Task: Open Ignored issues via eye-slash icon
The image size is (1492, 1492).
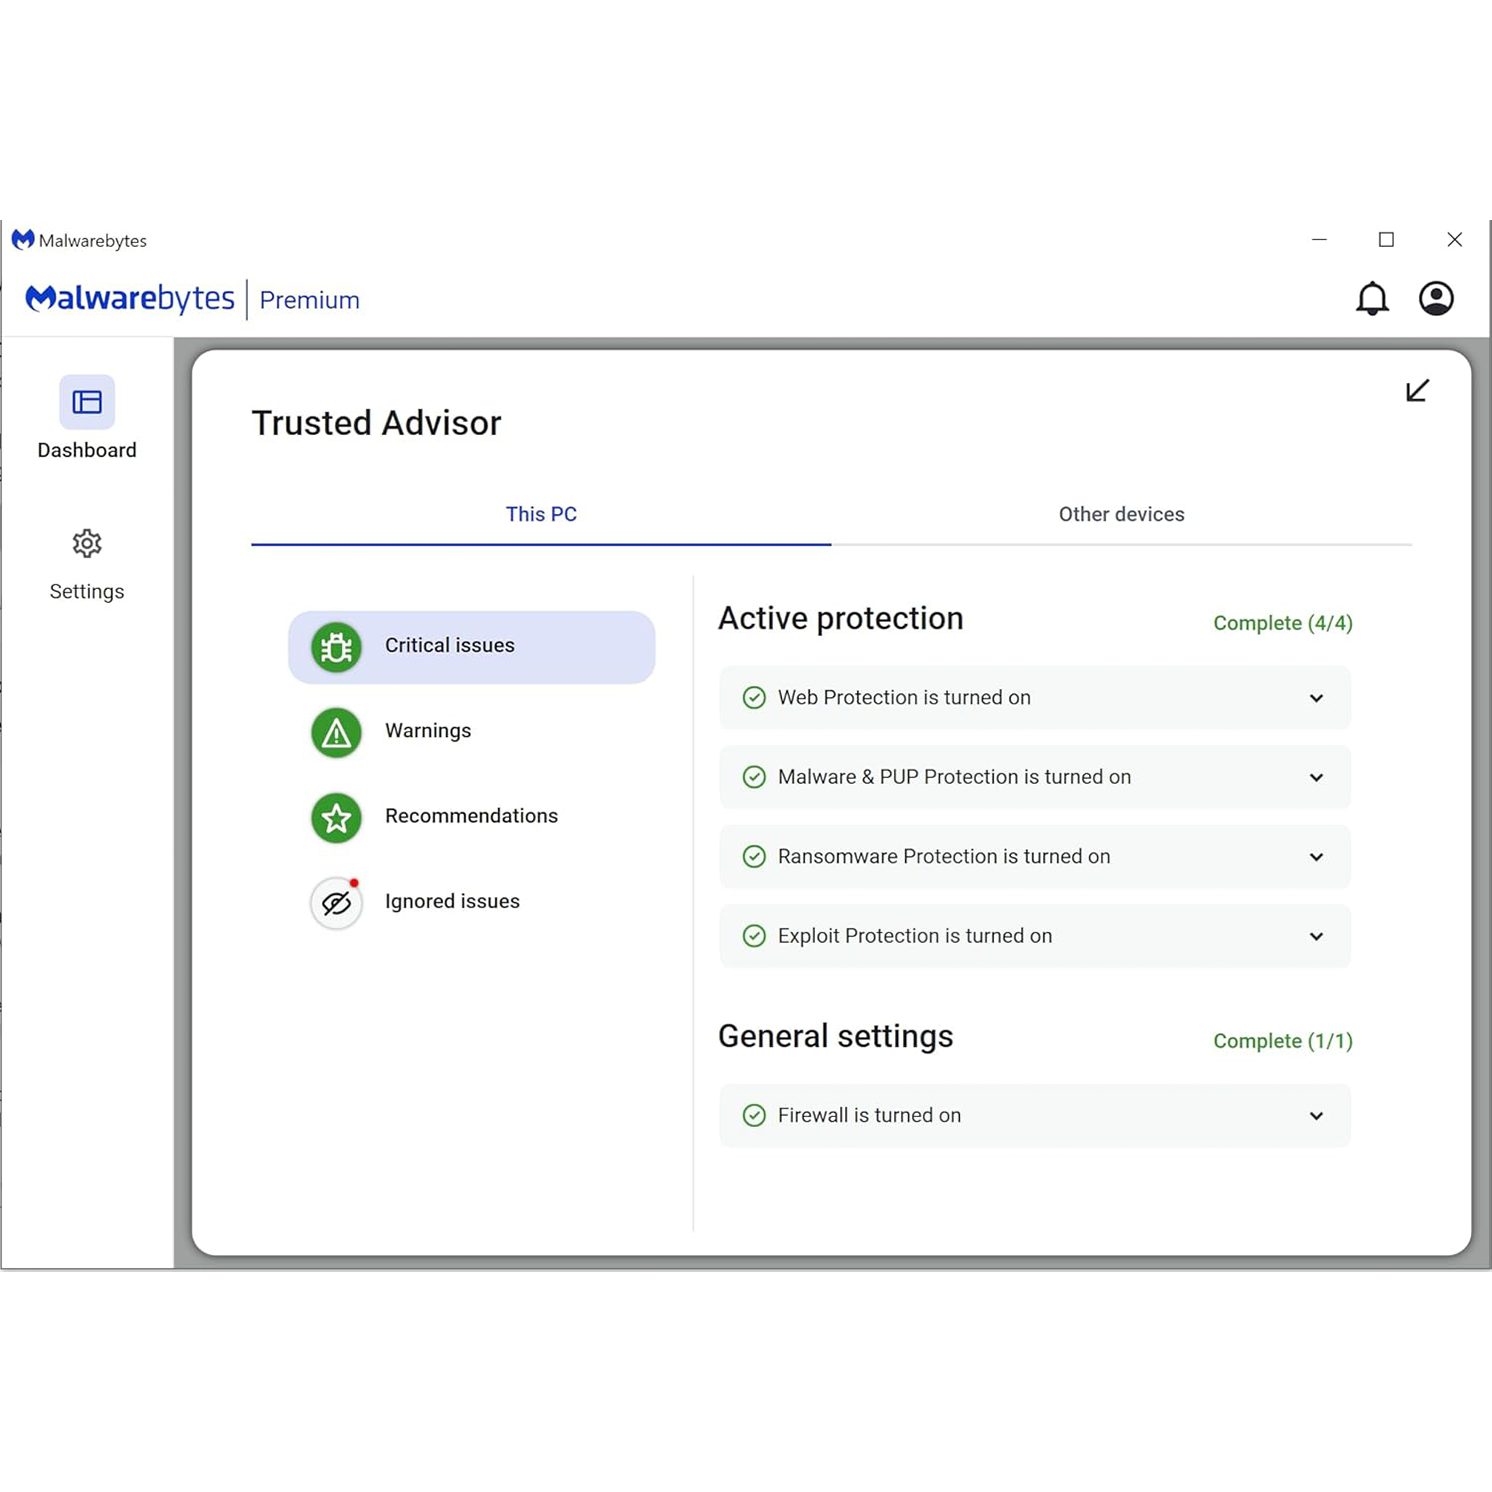Action: click(336, 902)
